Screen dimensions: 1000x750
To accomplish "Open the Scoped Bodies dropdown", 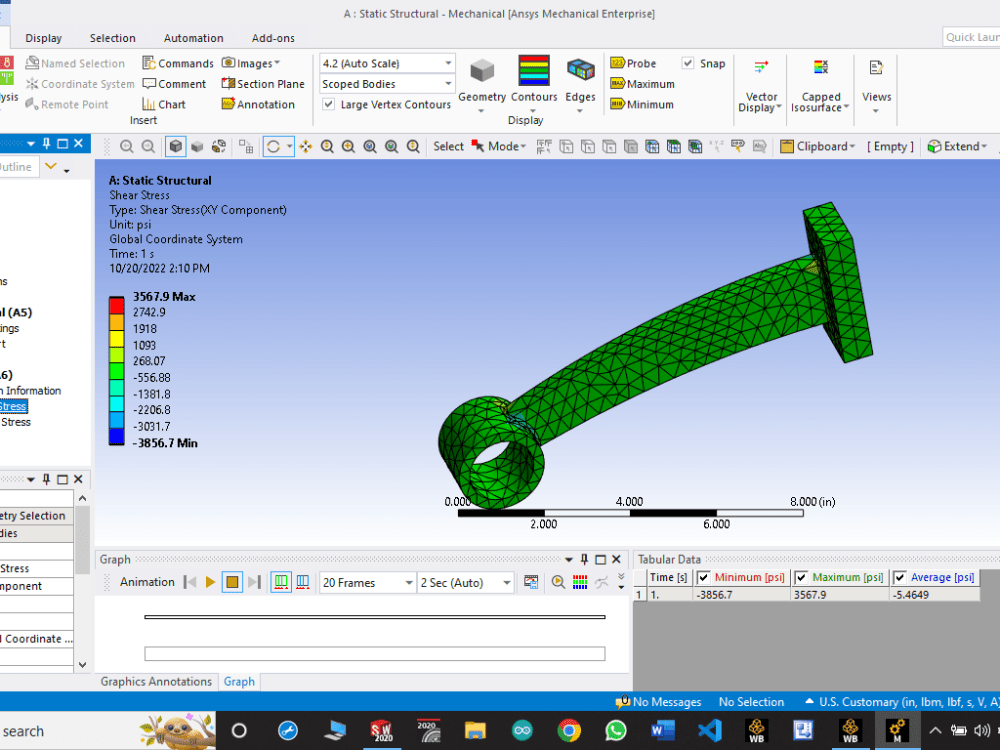I will point(448,83).
